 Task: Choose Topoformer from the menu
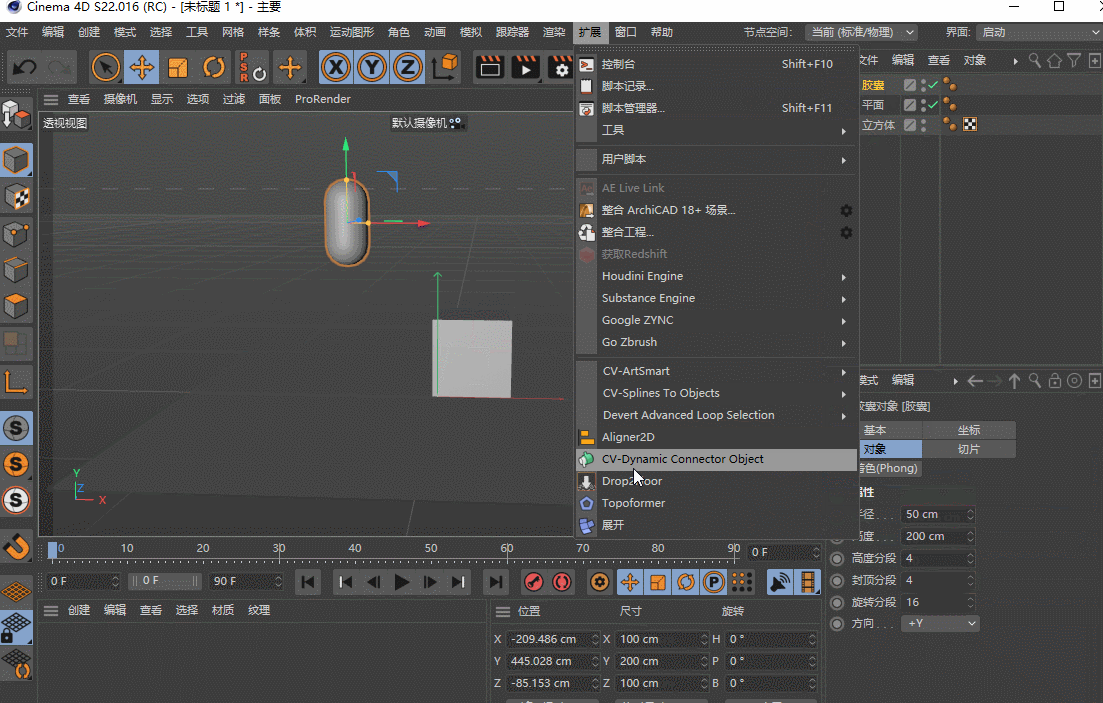717,503
